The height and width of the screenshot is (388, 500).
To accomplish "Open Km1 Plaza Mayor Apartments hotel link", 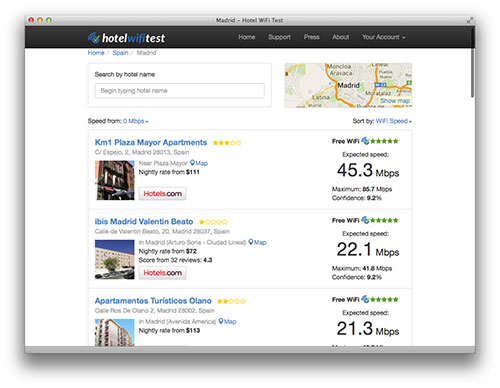I will [x=151, y=142].
